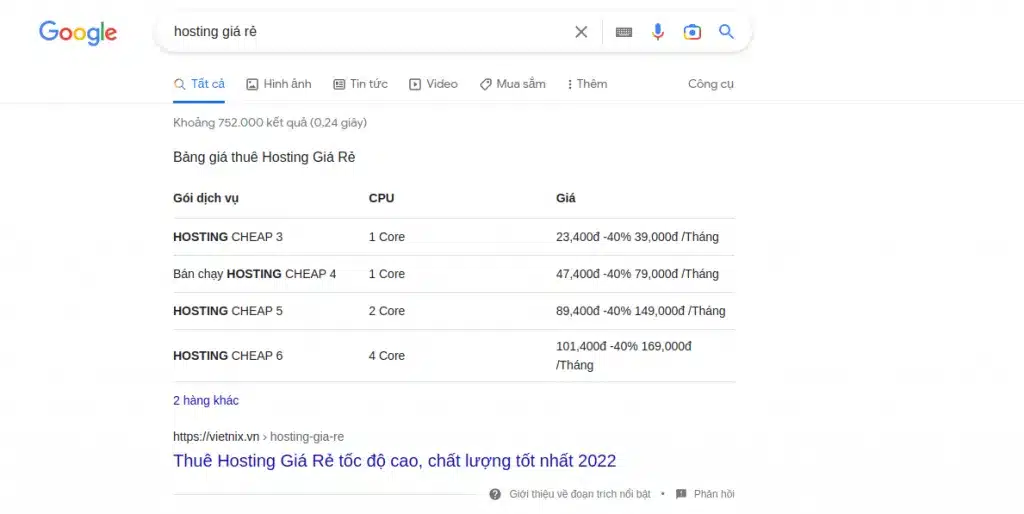Viewport: 1024px width, 514px height.
Task: Click the vietnix.vn URL breadcrumb
Action: [258, 437]
